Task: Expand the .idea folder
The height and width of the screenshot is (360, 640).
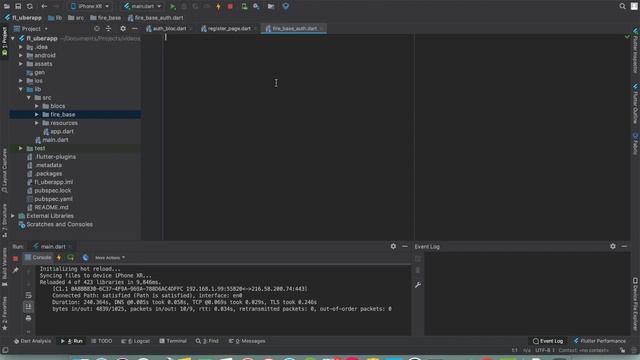Action: coord(21,47)
